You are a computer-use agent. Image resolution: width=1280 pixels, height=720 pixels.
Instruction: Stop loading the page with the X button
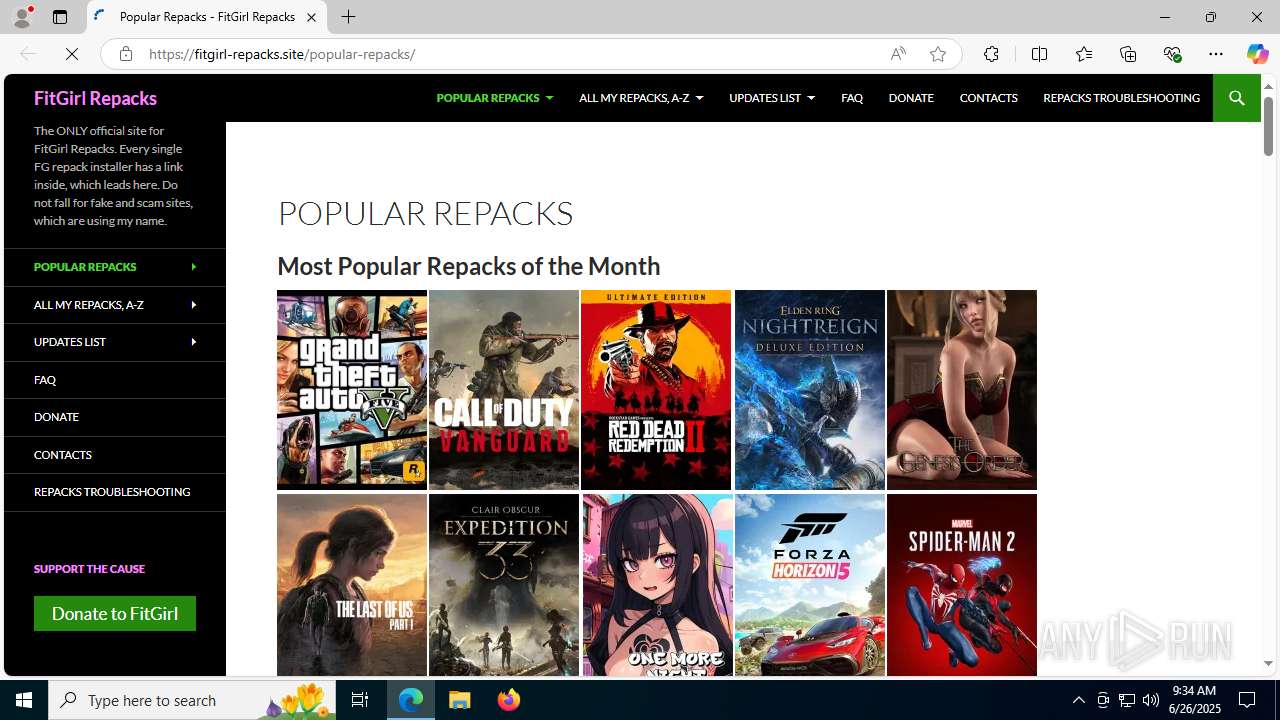coord(72,54)
